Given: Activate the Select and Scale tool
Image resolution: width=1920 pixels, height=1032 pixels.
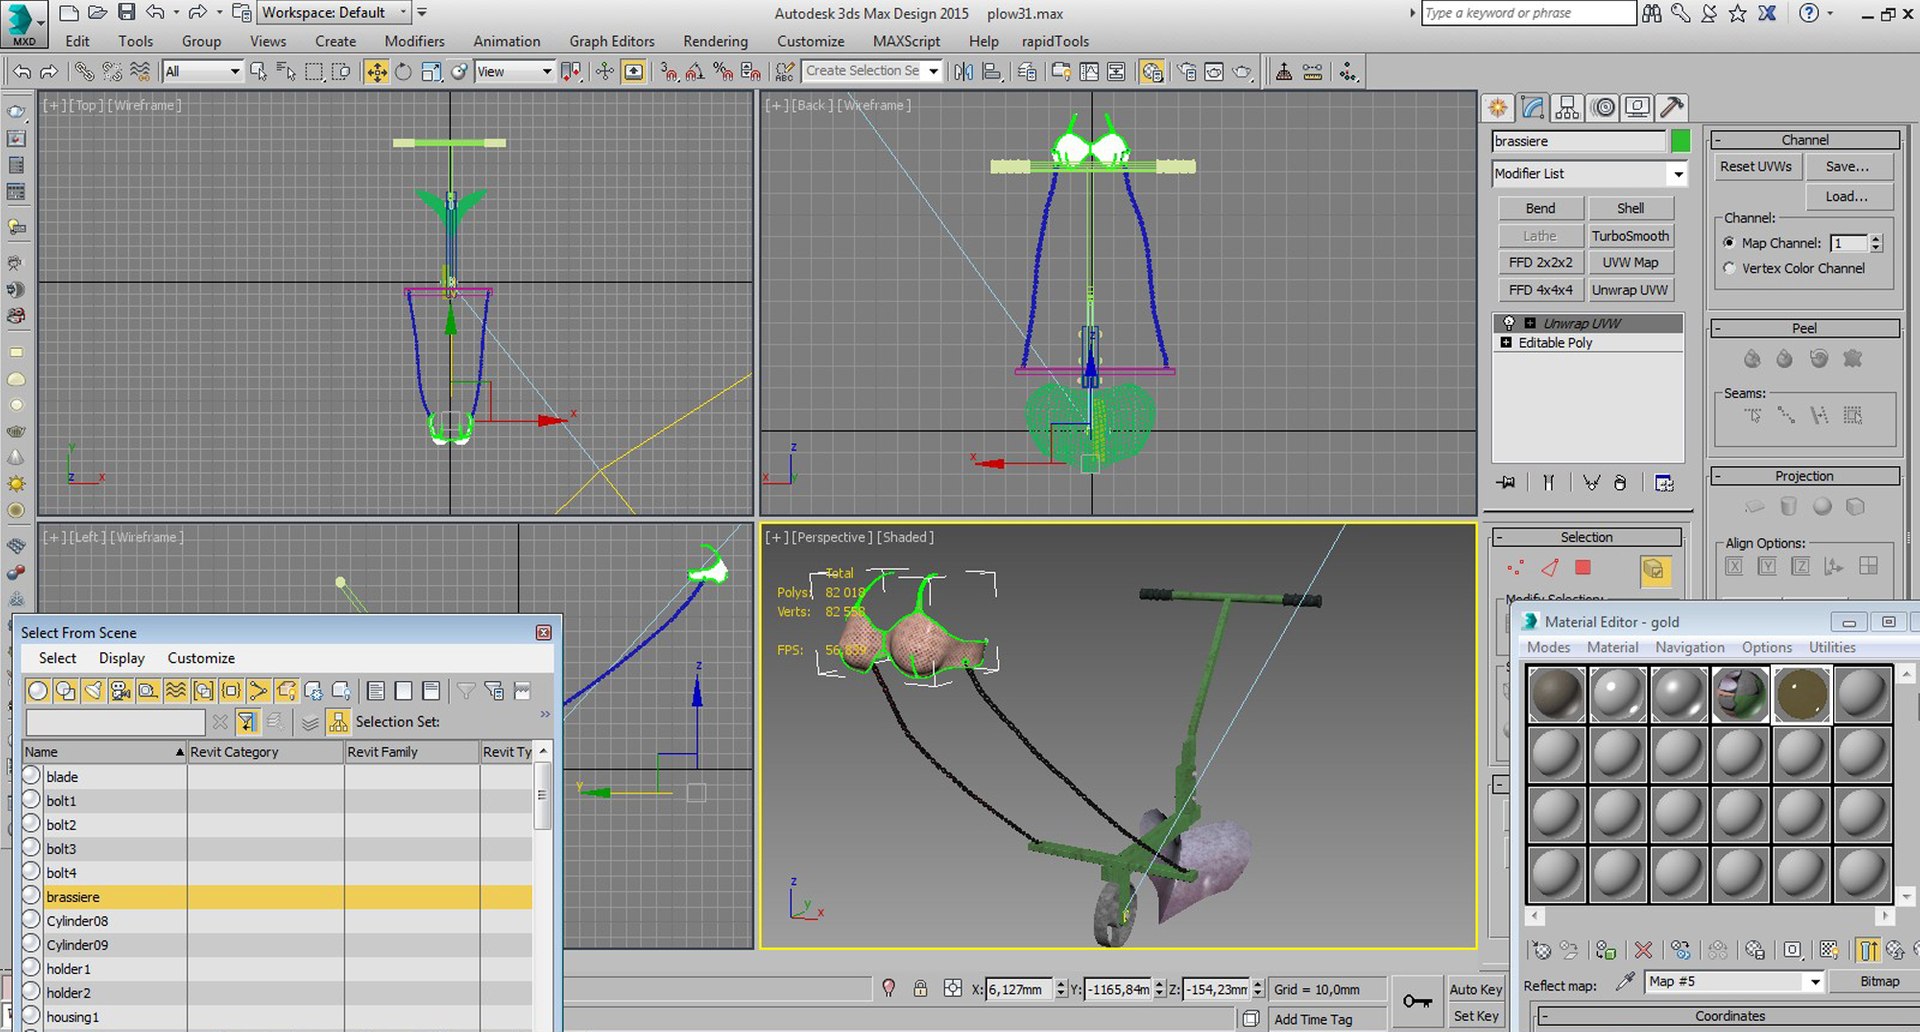Looking at the screenshot, I should pos(431,72).
